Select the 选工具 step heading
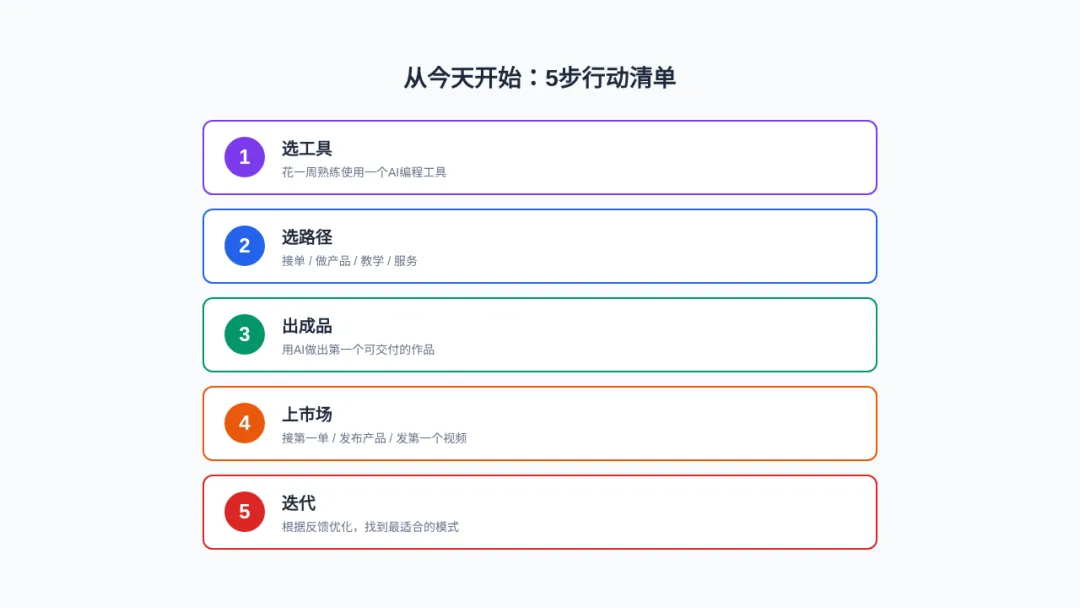 pos(307,149)
